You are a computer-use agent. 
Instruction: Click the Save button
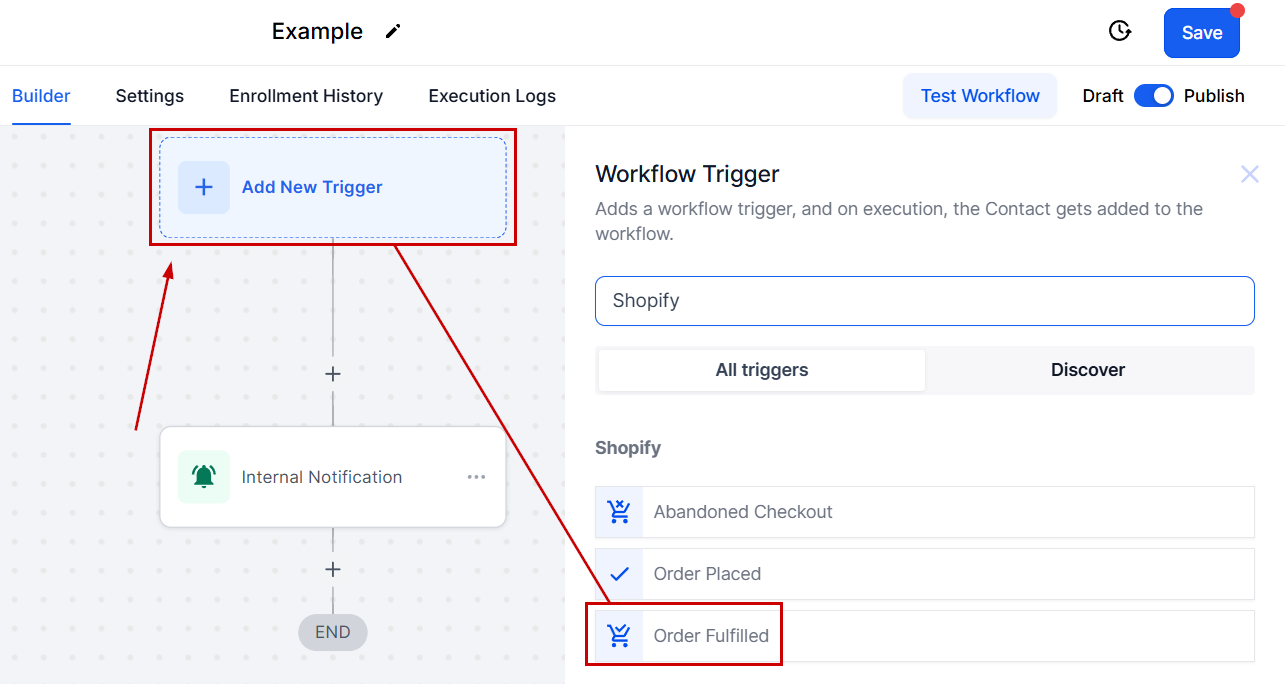point(1201,33)
